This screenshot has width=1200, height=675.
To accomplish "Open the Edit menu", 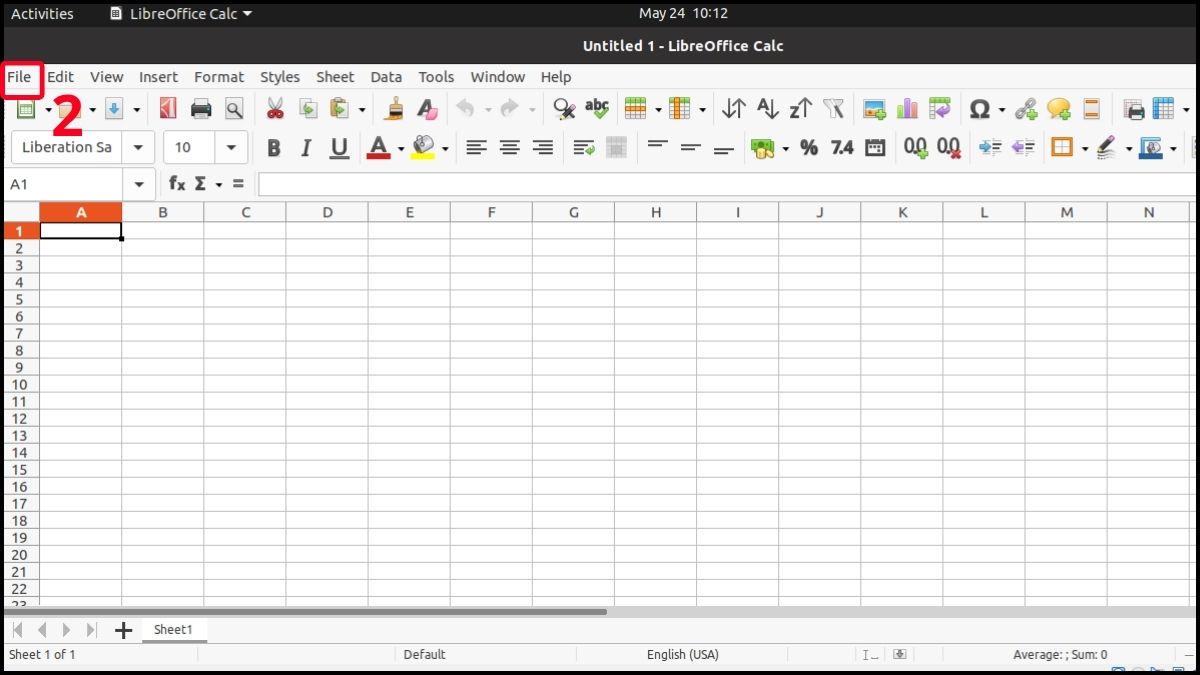I will coord(60,76).
